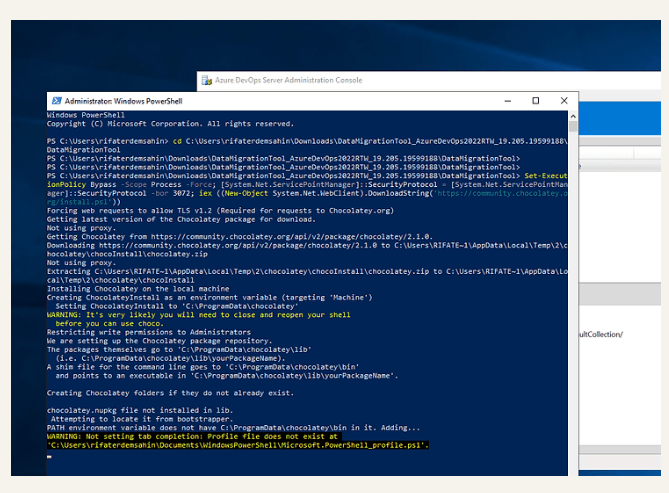The image size is (669, 493).
Task: Click 'Forcing web requests to allow TLS v1.2' line
Action: coord(220,210)
